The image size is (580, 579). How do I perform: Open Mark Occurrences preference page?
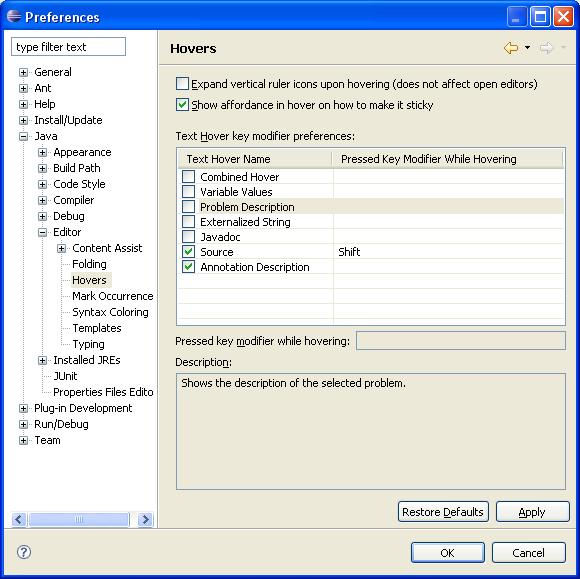(x=112, y=296)
